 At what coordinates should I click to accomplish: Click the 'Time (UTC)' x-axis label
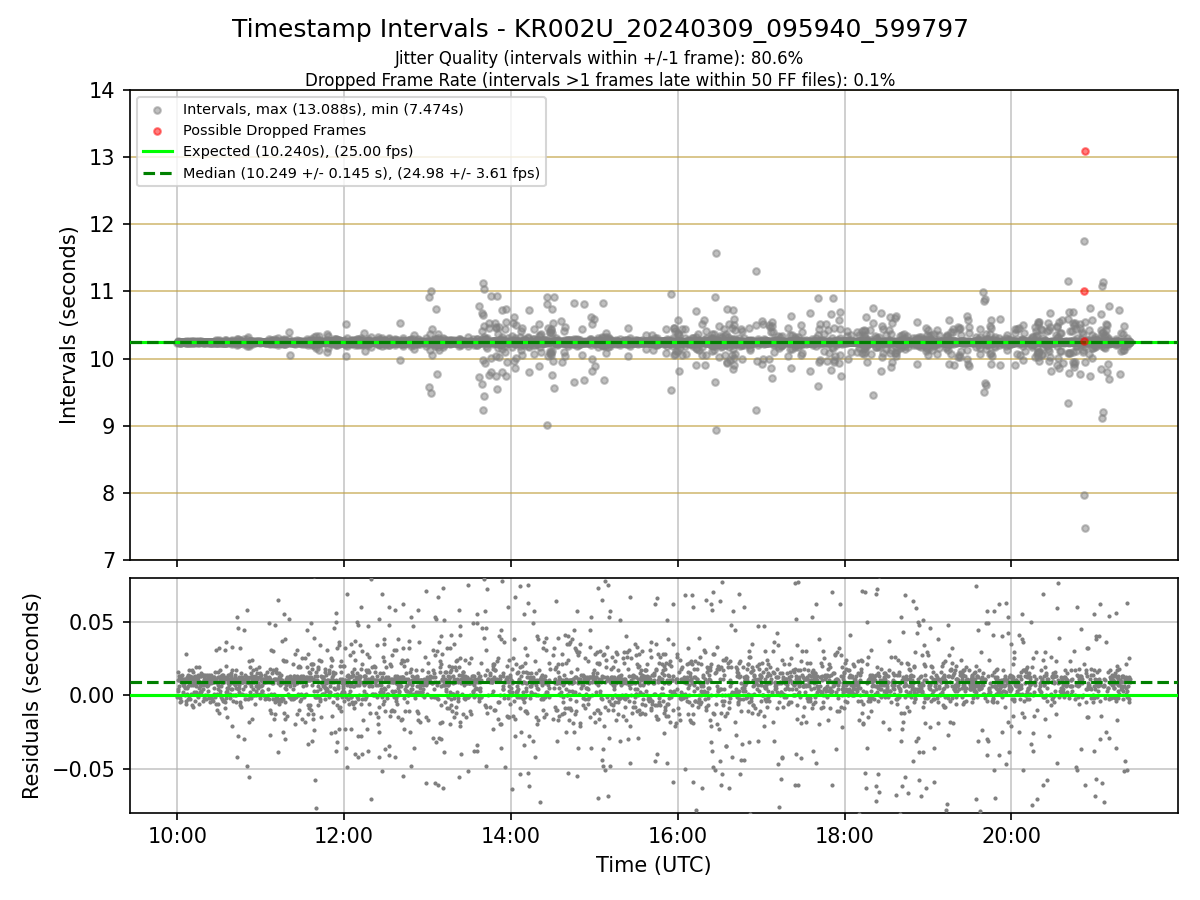pos(654,865)
